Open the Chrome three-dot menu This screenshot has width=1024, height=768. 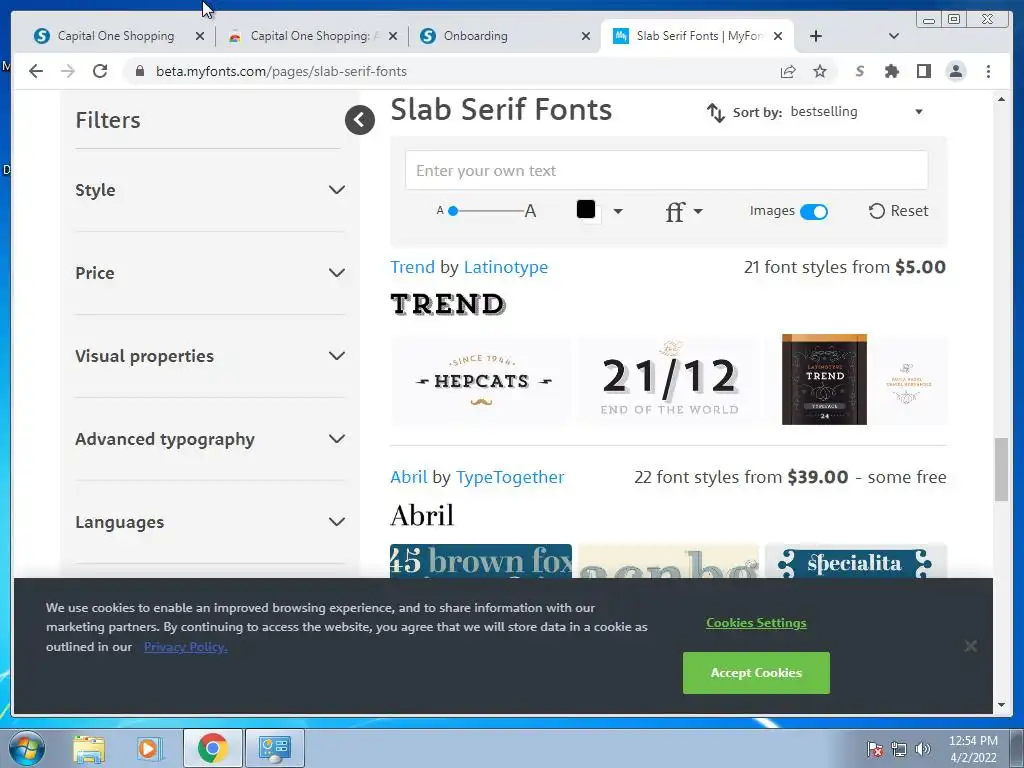point(988,71)
